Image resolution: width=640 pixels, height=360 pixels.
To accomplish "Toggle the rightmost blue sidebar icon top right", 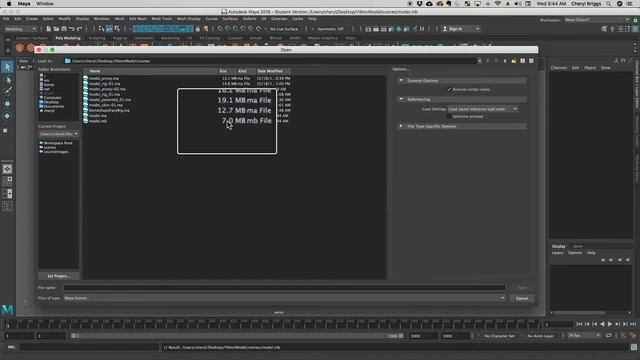I will click(x=636, y=29).
